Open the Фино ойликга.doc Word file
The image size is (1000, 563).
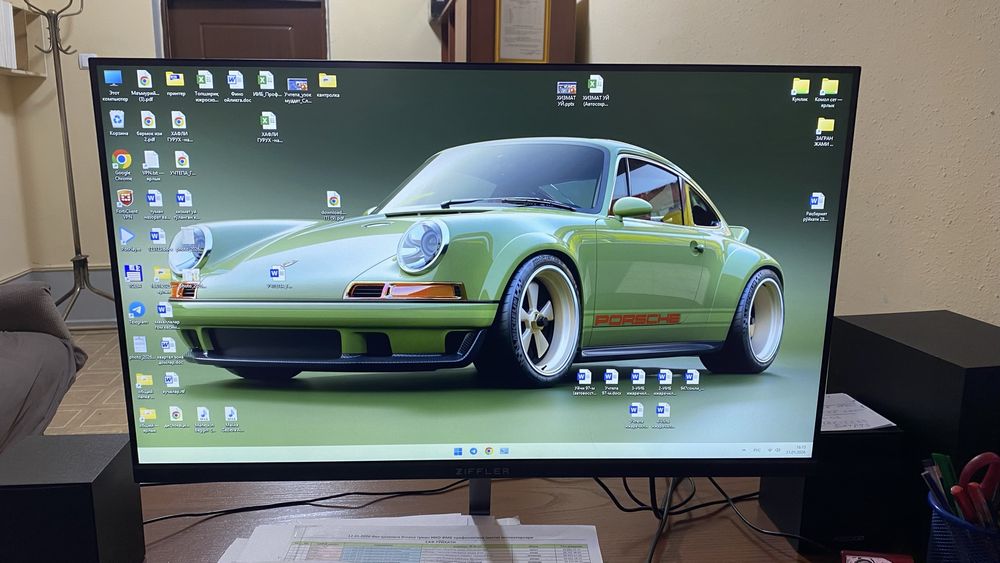[236, 87]
